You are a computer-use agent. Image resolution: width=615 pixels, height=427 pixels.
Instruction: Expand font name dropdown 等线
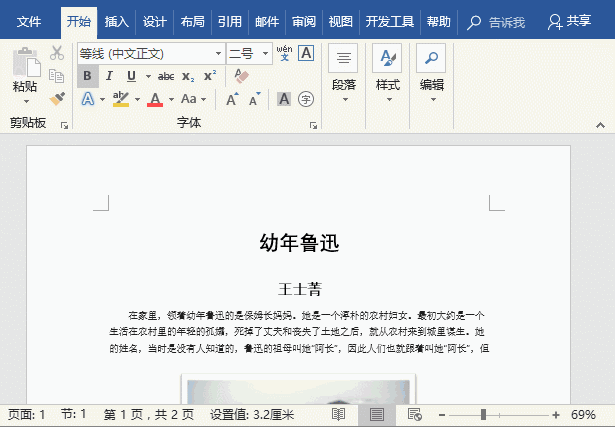click(218, 53)
